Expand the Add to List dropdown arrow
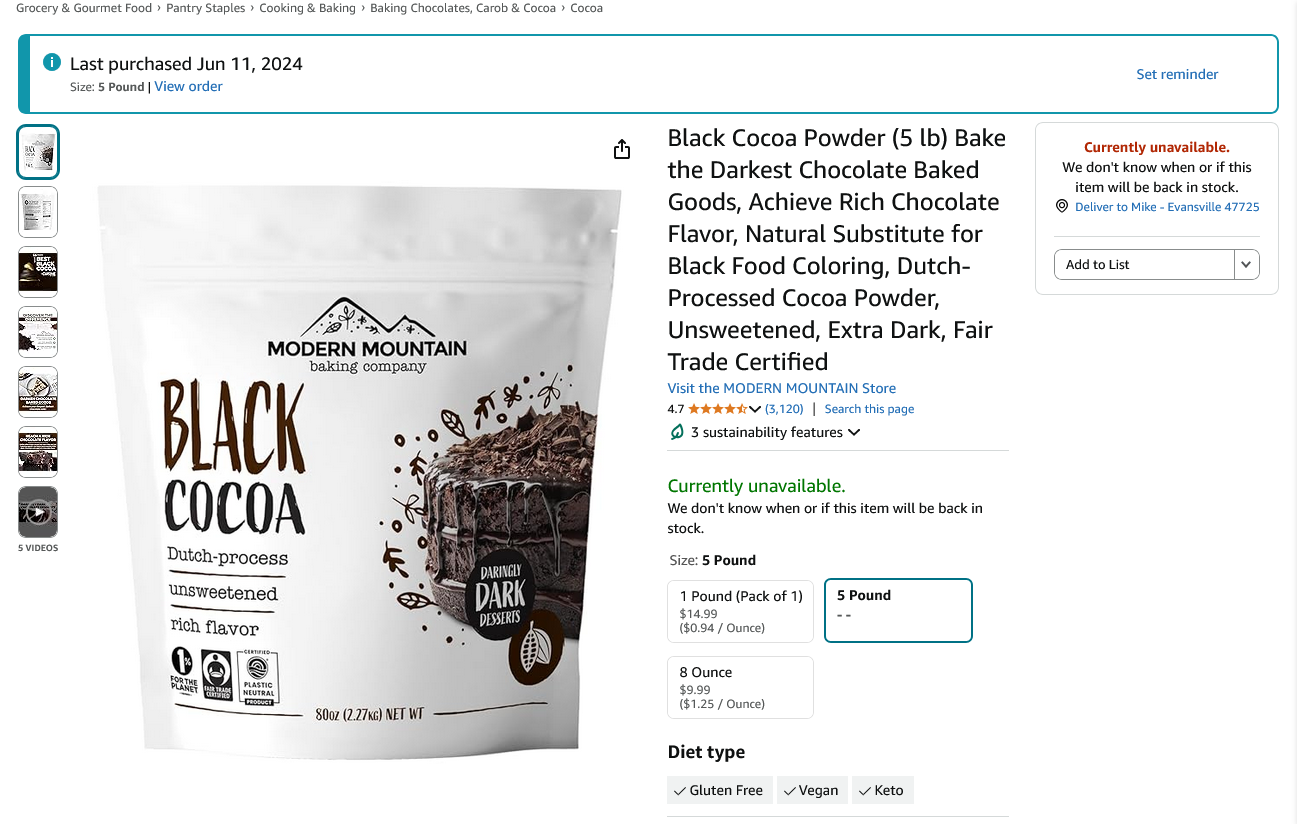Image resolution: width=1297 pixels, height=824 pixels. [x=1246, y=265]
